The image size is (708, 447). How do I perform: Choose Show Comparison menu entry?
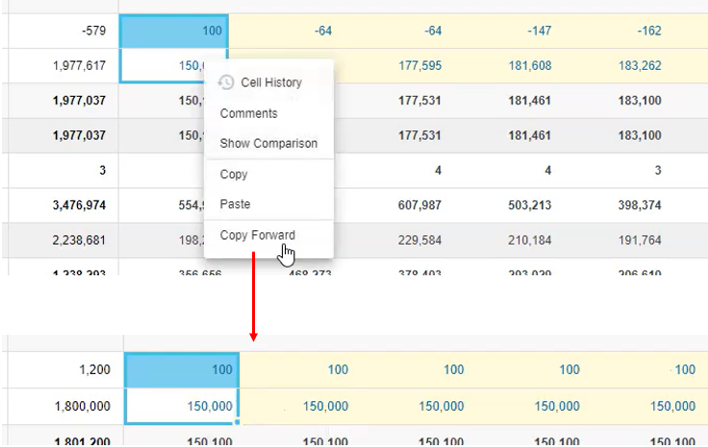pos(268,143)
